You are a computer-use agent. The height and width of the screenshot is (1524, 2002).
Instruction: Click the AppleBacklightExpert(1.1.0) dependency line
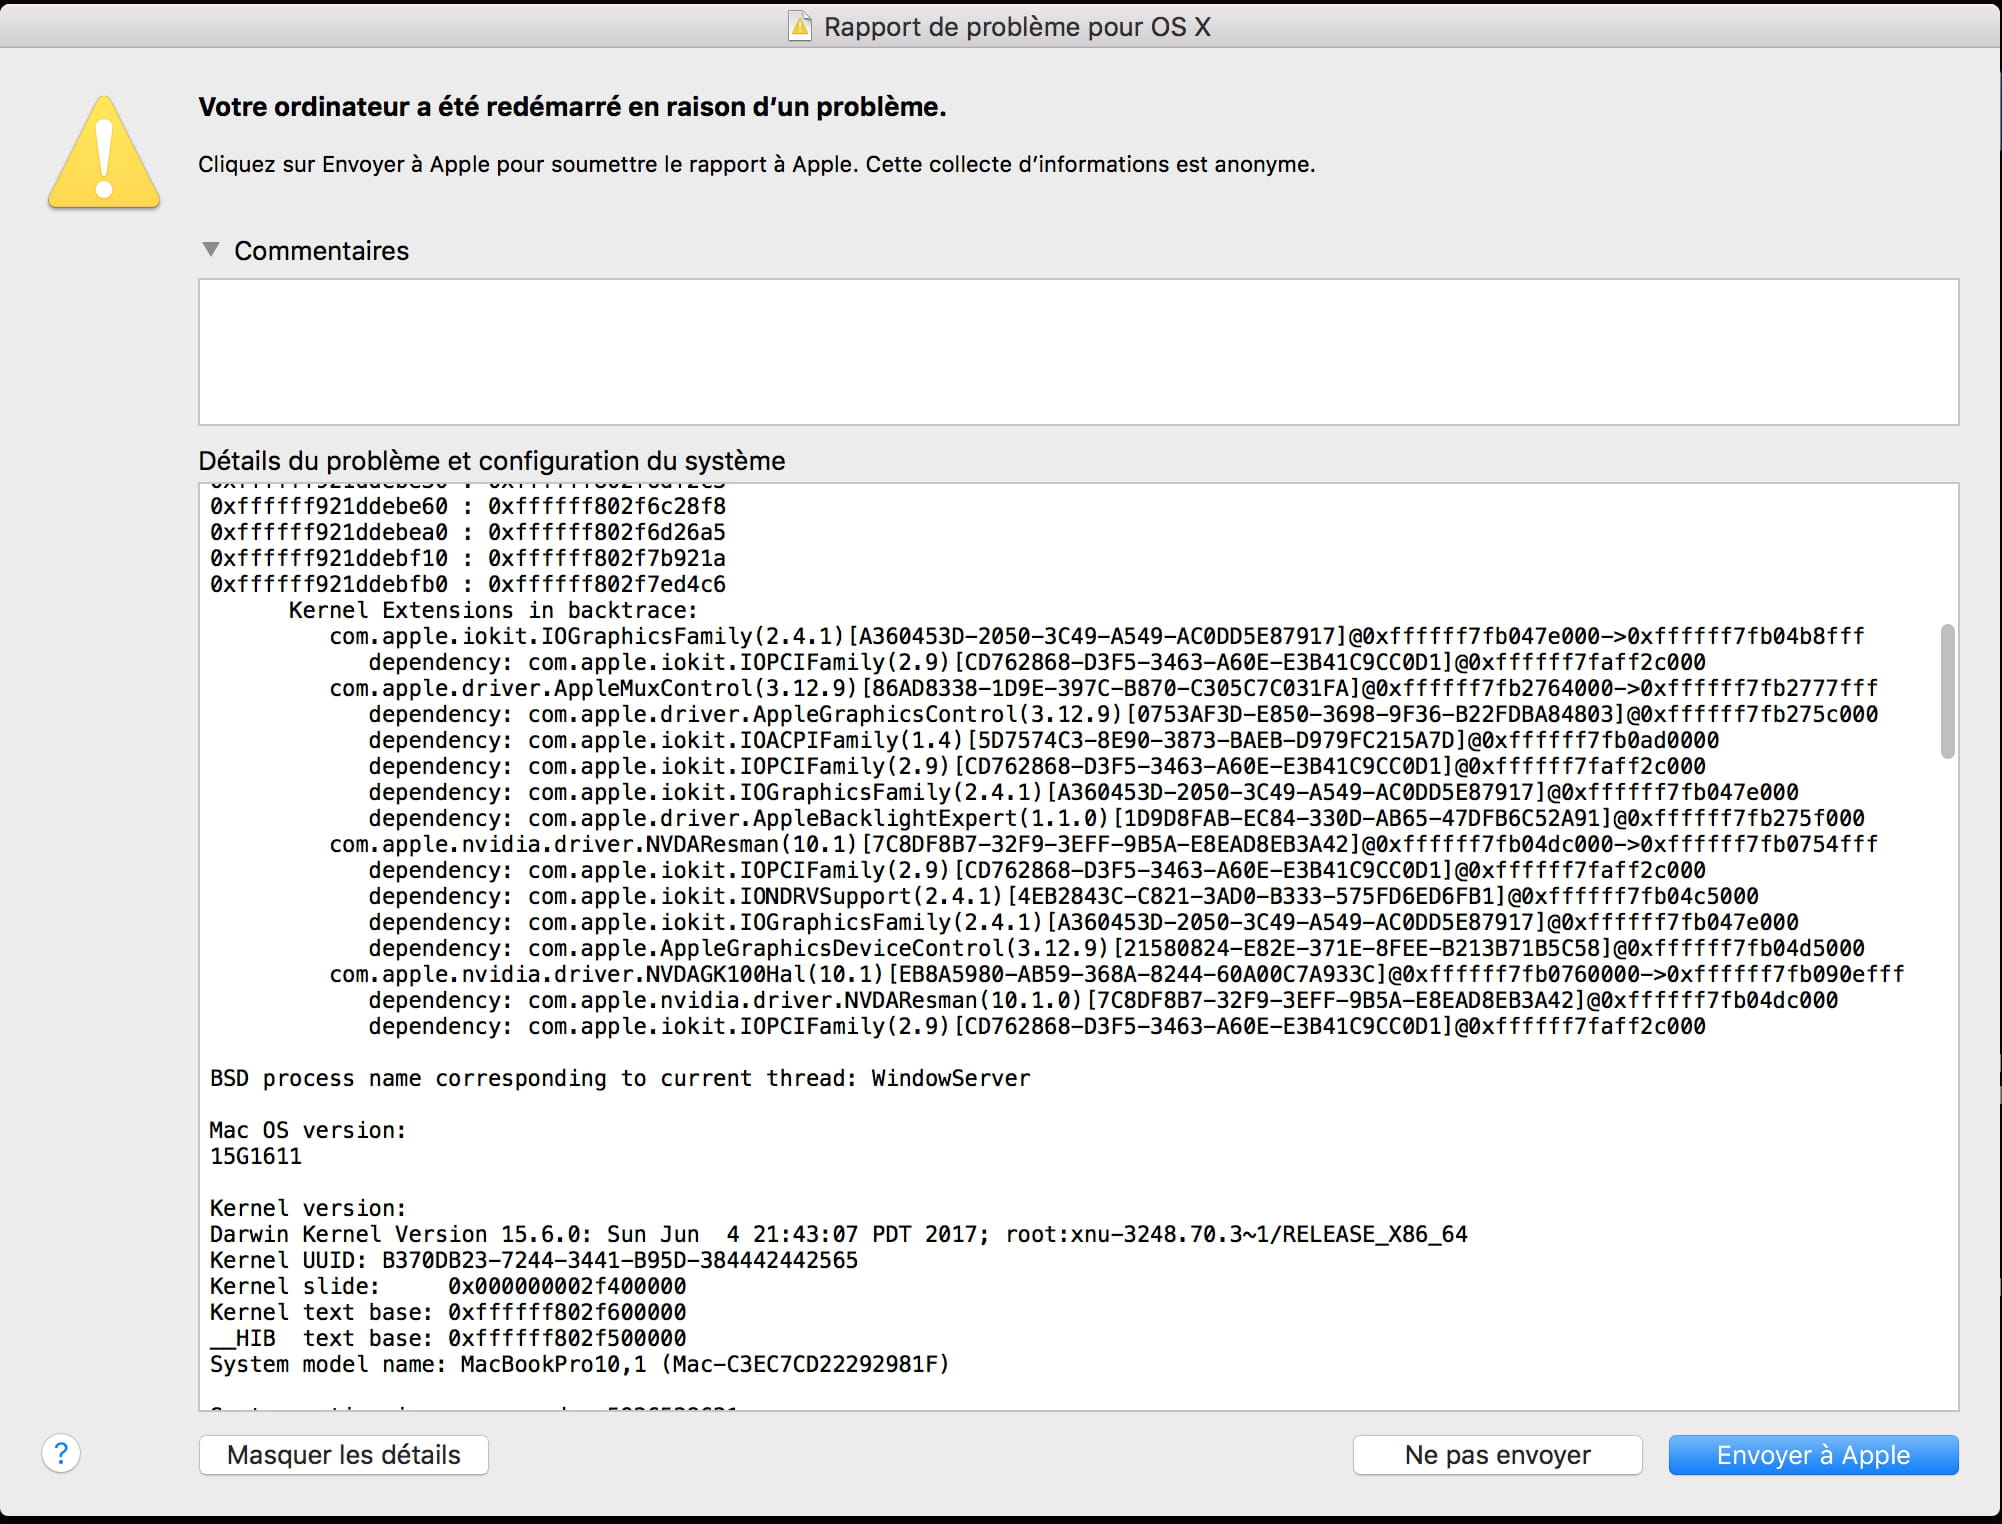pos(1117,818)
